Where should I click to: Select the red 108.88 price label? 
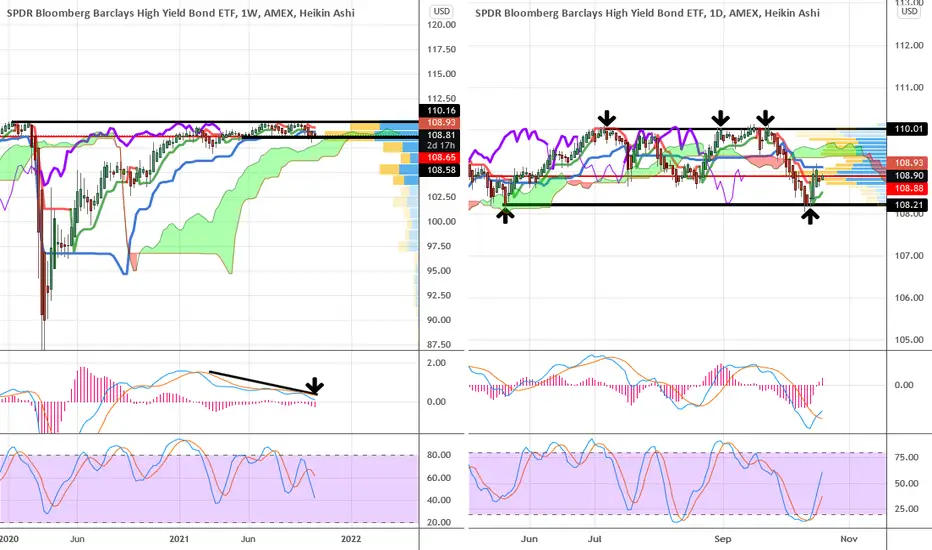tap(907, 188)
